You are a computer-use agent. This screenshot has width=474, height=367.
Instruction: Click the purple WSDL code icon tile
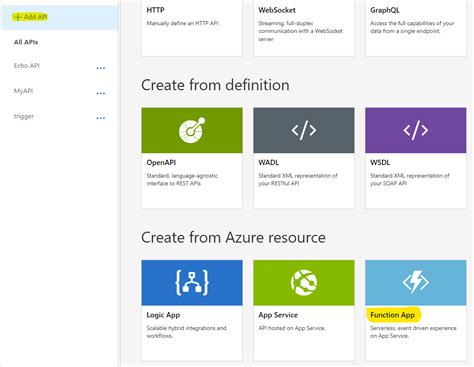point(416,130)
